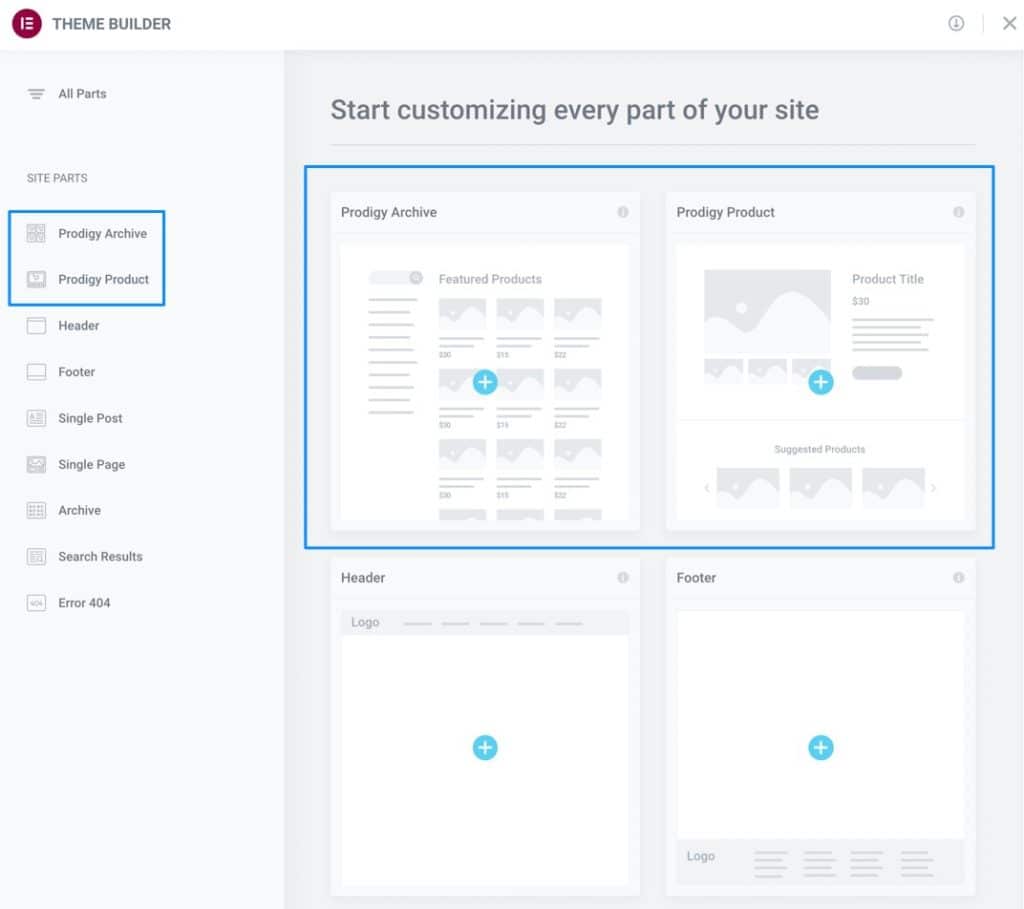Click Footer card title
The image size is (1024, 909).
pyautogui.click(x=696, y=578)
